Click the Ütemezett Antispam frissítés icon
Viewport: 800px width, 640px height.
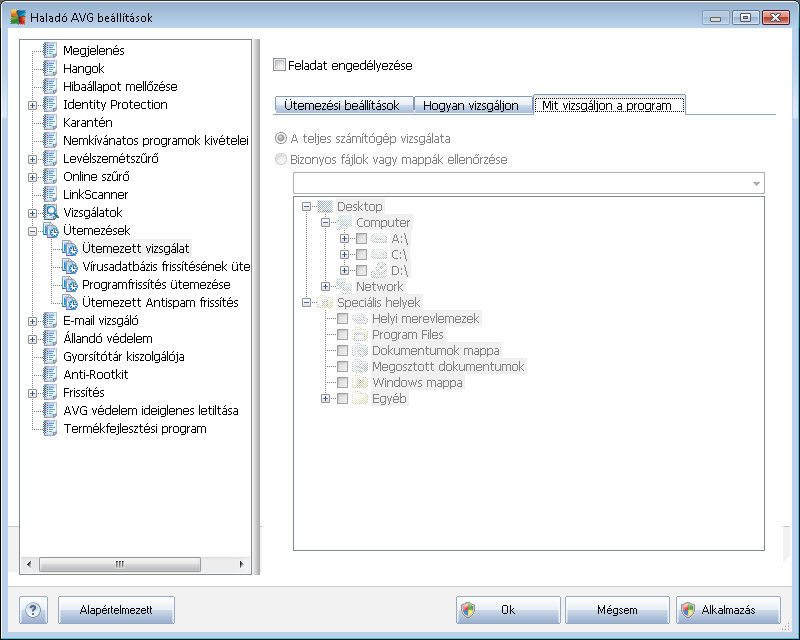coord(69,302)
